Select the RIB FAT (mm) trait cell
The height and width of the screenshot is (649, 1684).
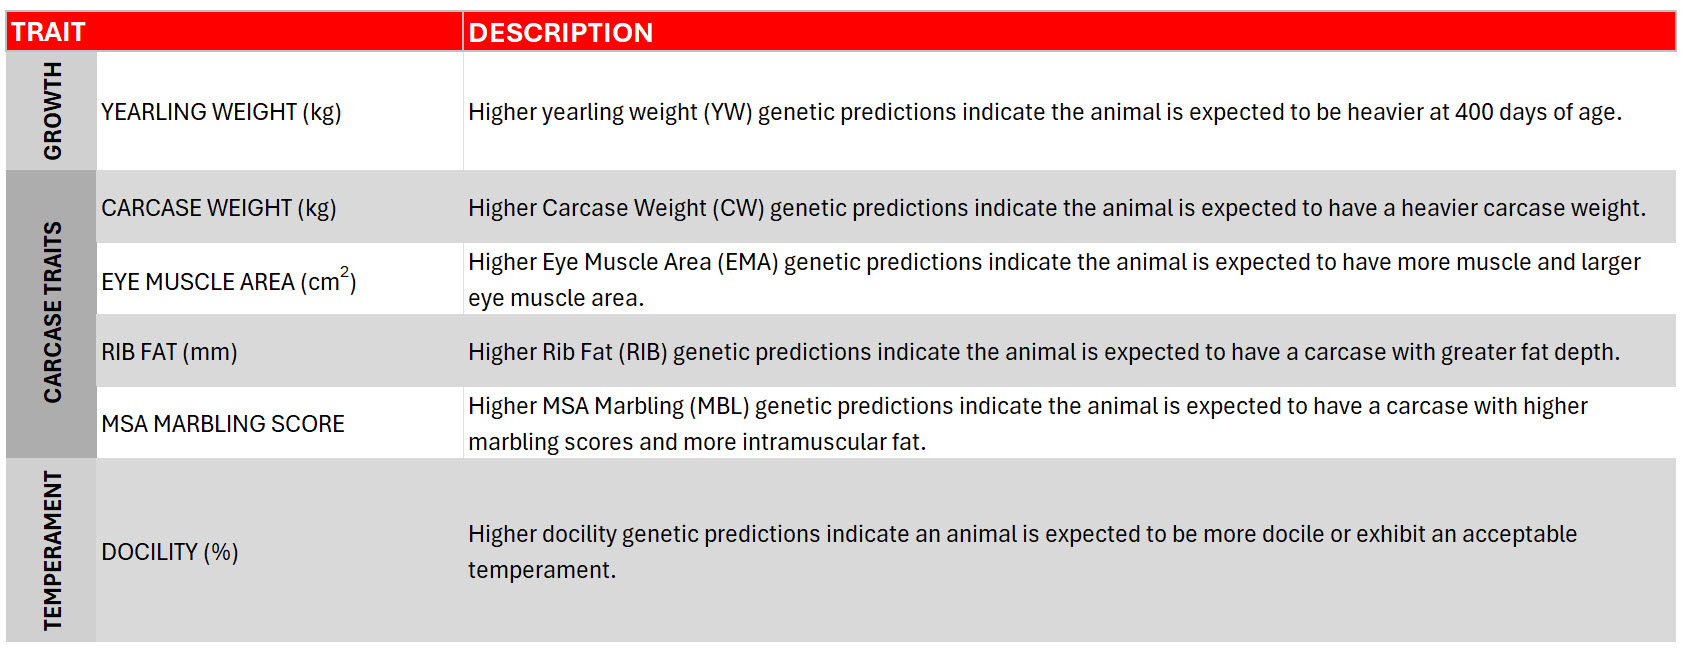[x=169, y=352]
